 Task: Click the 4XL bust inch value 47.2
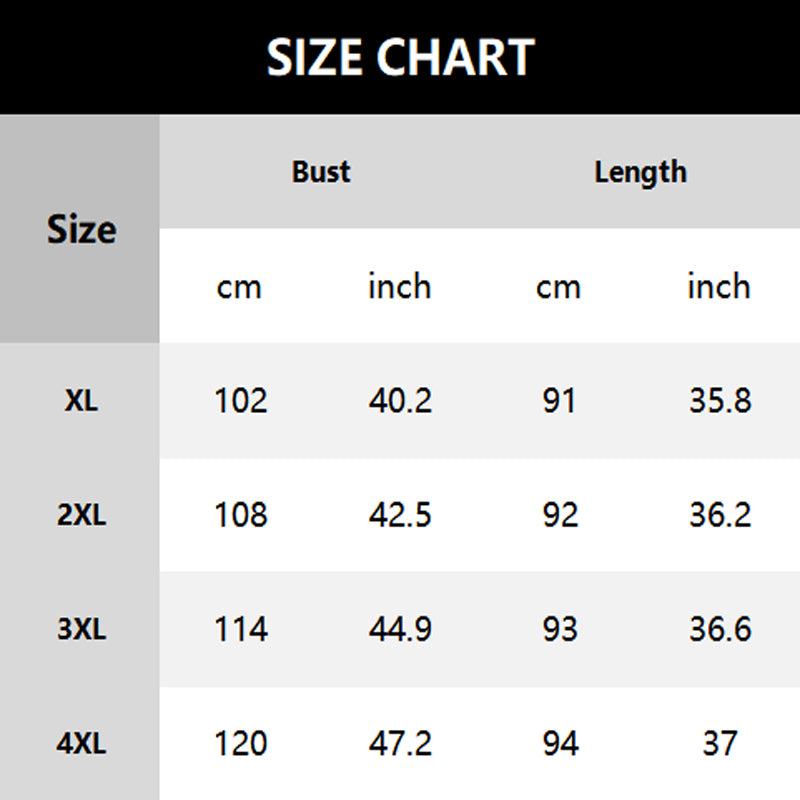(400, 743)
